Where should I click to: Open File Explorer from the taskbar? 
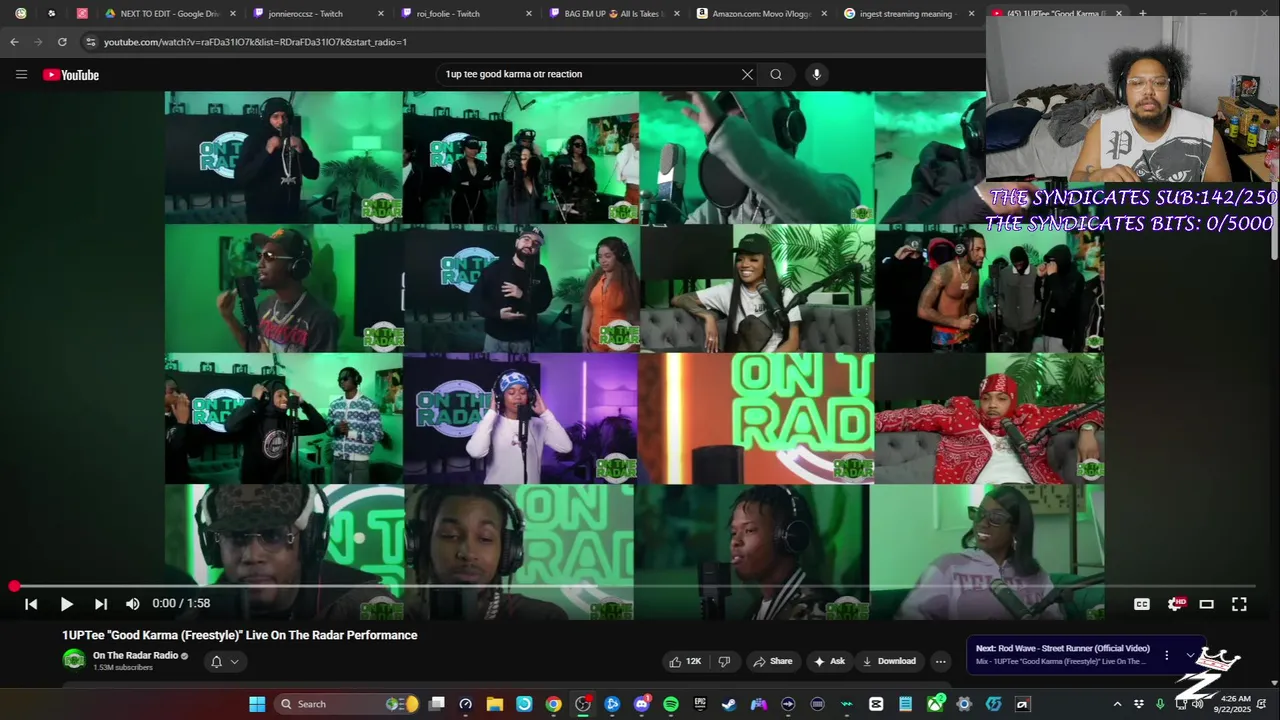(495, 704)
